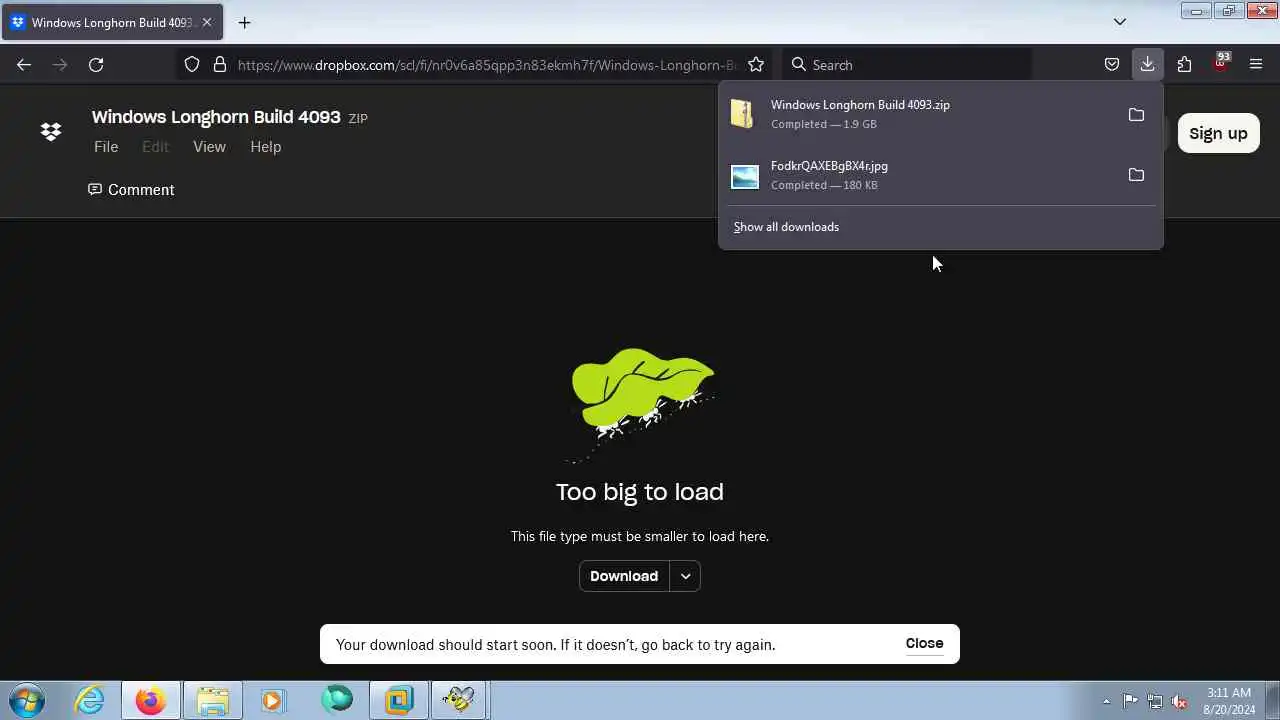Click Show all downloads
Viewport: 1280px width, 720px height.
(x=786, y=227)
